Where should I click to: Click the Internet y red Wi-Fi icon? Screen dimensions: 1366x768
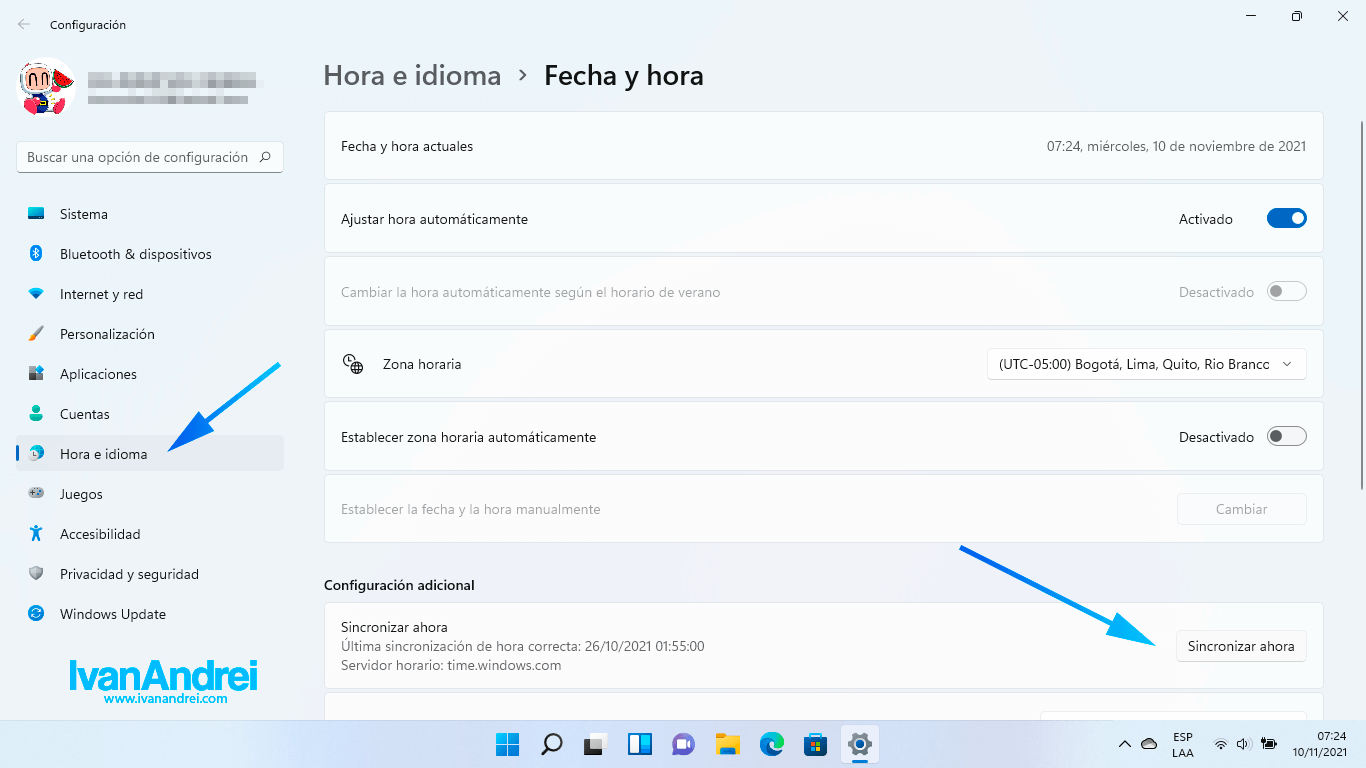(x=36, y=294)
